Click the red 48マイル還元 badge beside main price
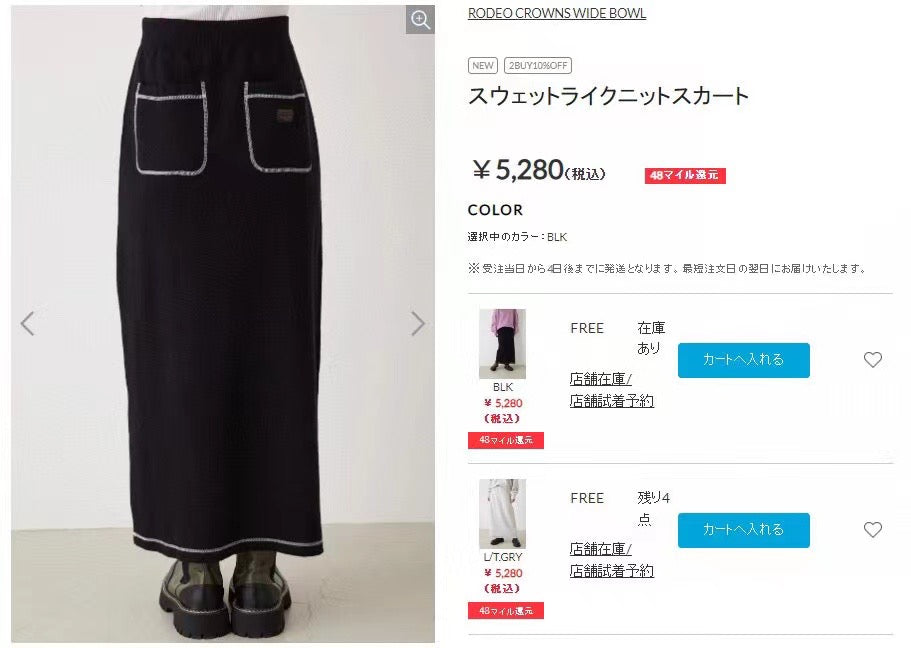The width and height of the screenshot is (911, 648). [685, 176]
